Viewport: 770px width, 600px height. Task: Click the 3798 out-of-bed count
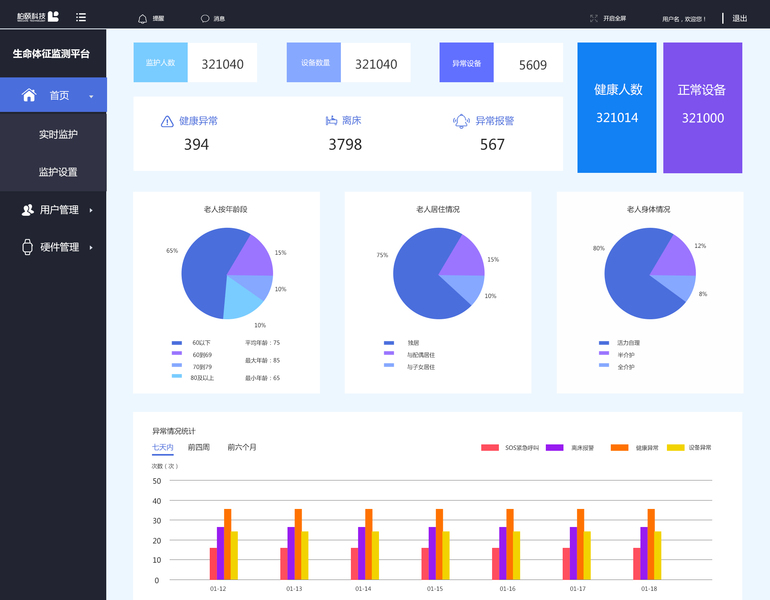[345, 144]
